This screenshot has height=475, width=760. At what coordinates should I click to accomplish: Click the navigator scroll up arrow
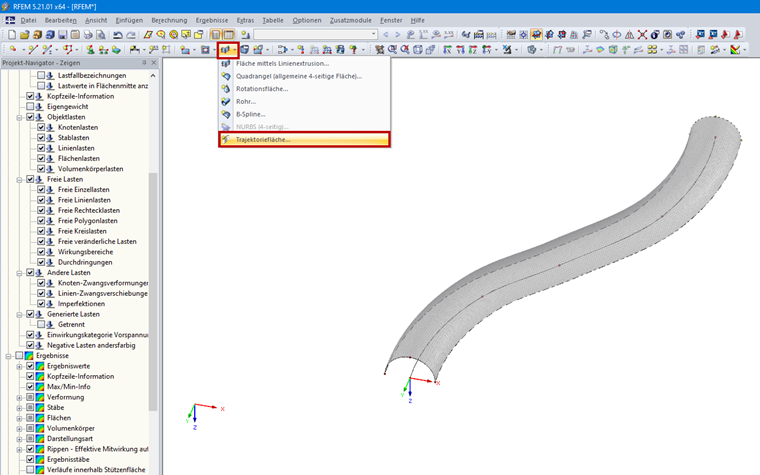[153, 76]
